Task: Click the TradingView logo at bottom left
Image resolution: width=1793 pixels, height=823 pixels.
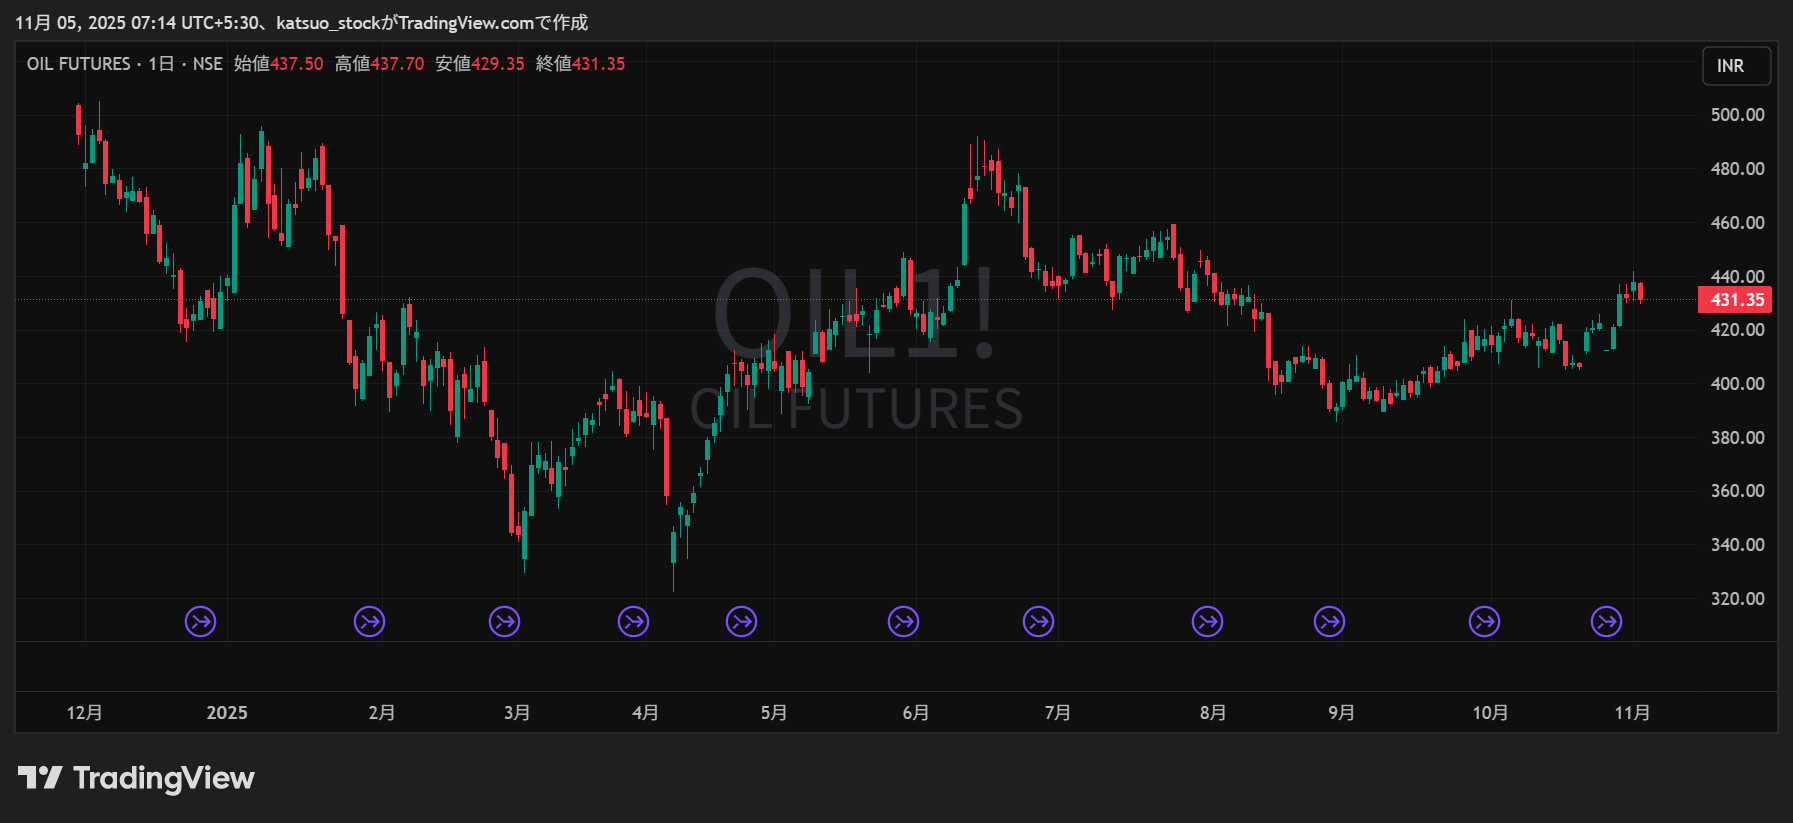Action: (x=136, y=778)
